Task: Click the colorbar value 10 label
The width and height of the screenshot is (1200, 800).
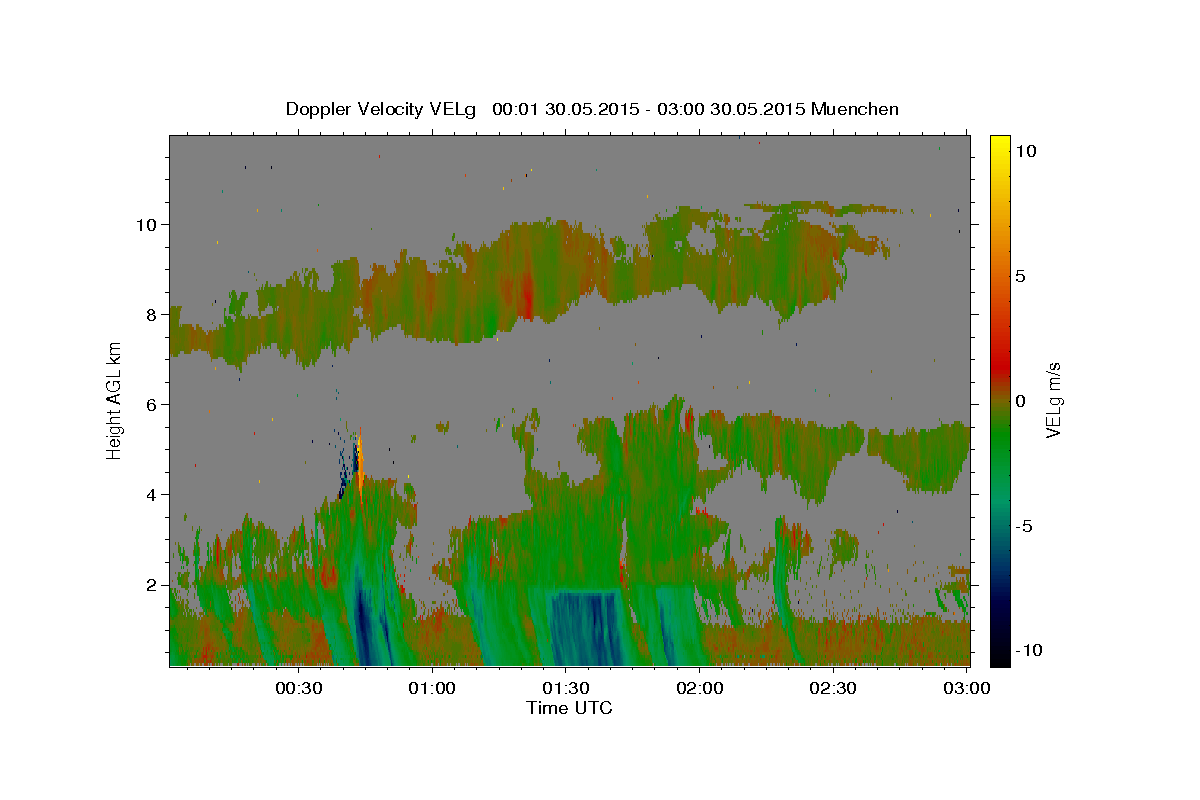Action: [1025, 151]
